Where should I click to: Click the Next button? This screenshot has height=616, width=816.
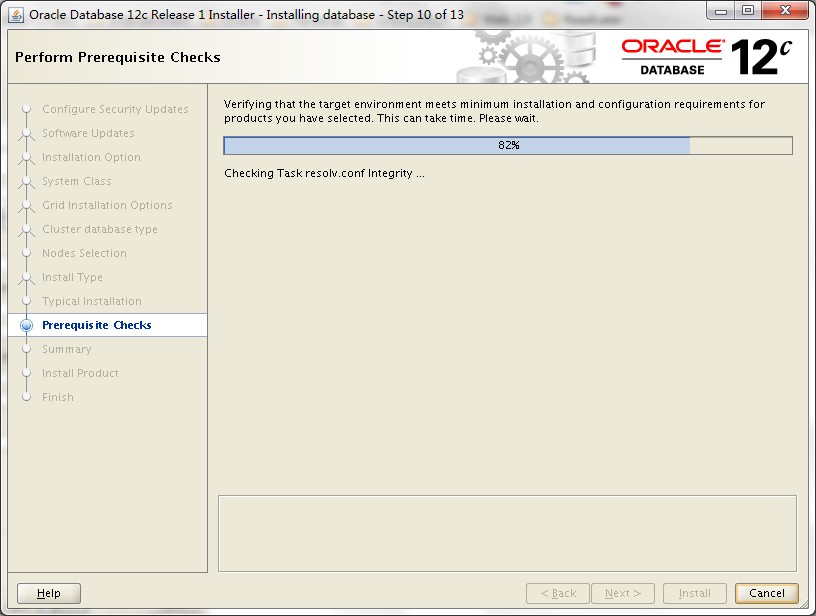[623, 593]
